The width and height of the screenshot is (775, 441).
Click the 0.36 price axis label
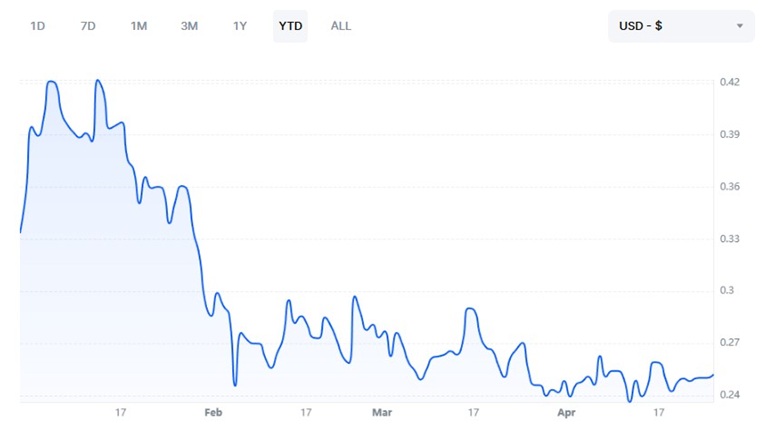pos(730,186)
